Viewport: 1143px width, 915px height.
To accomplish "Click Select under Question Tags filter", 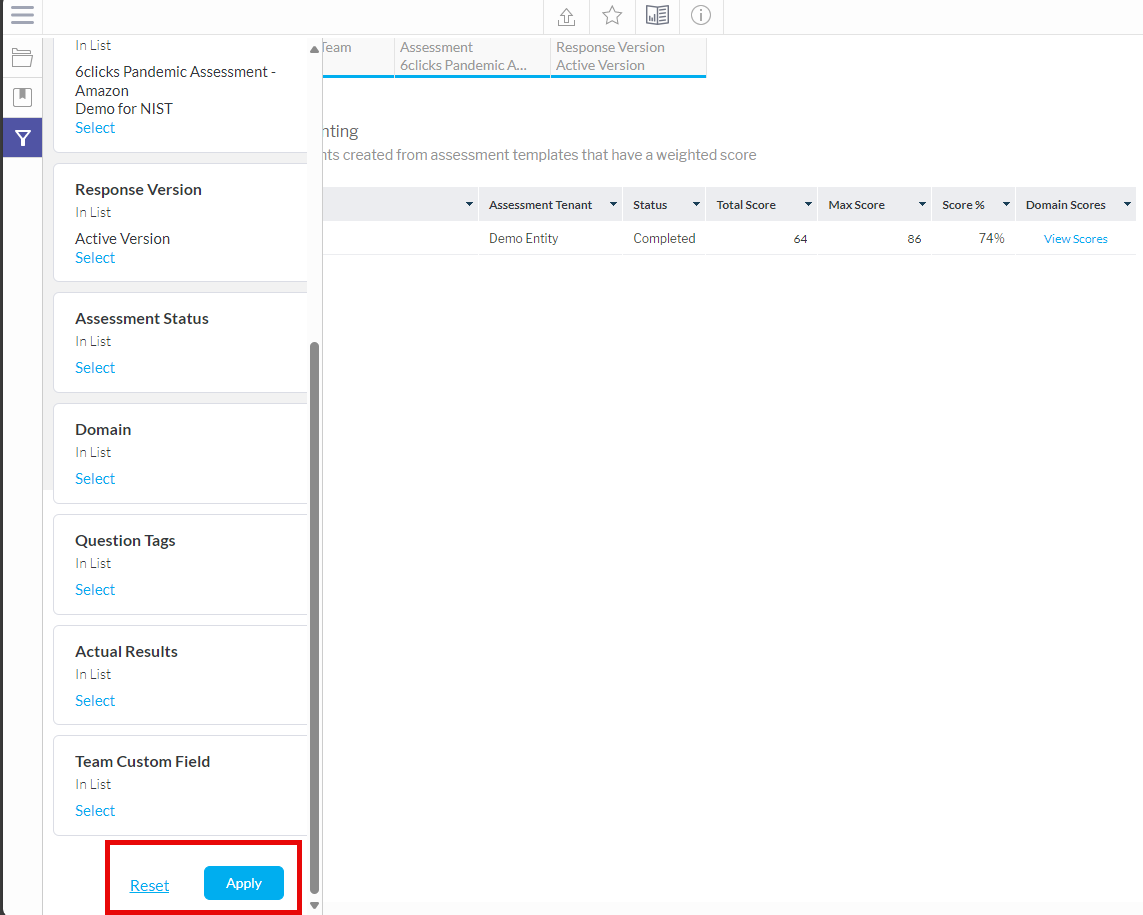I will (95, 590).
